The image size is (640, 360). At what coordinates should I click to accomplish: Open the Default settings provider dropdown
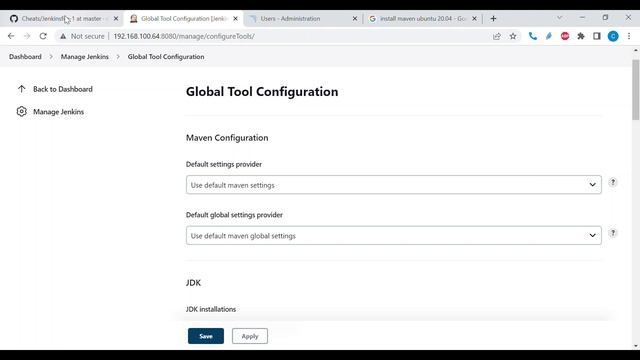(393, 185)
